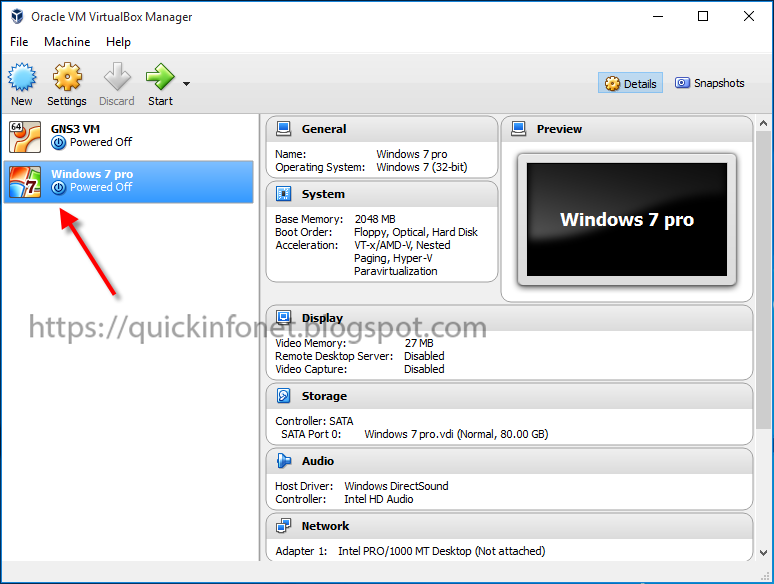Image resolution: width=774 pixels, height=584 pixels.
Task: Click VirtualBox logo in title bar
Action: pyautogui.click(x=17, y=16)
